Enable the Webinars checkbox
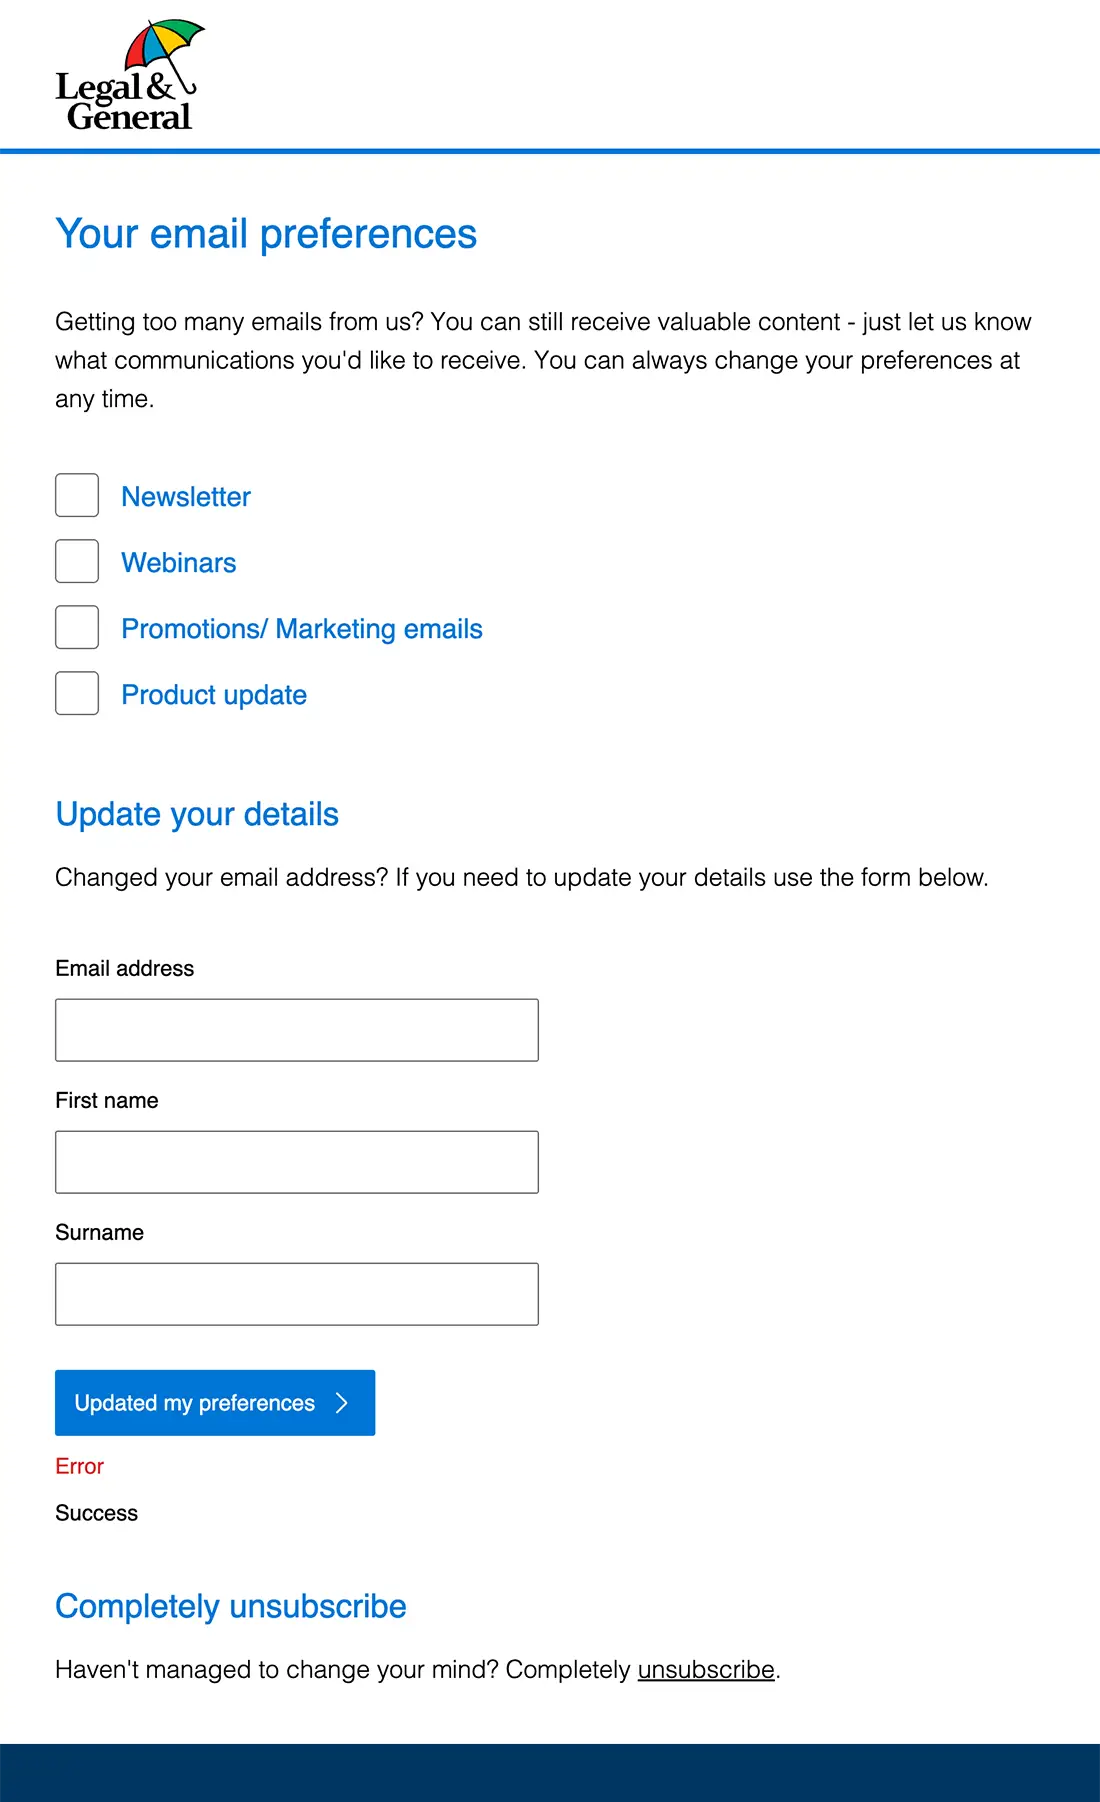The width and height of the screenshot is (1100, 1802). click(x=77, y=561)
